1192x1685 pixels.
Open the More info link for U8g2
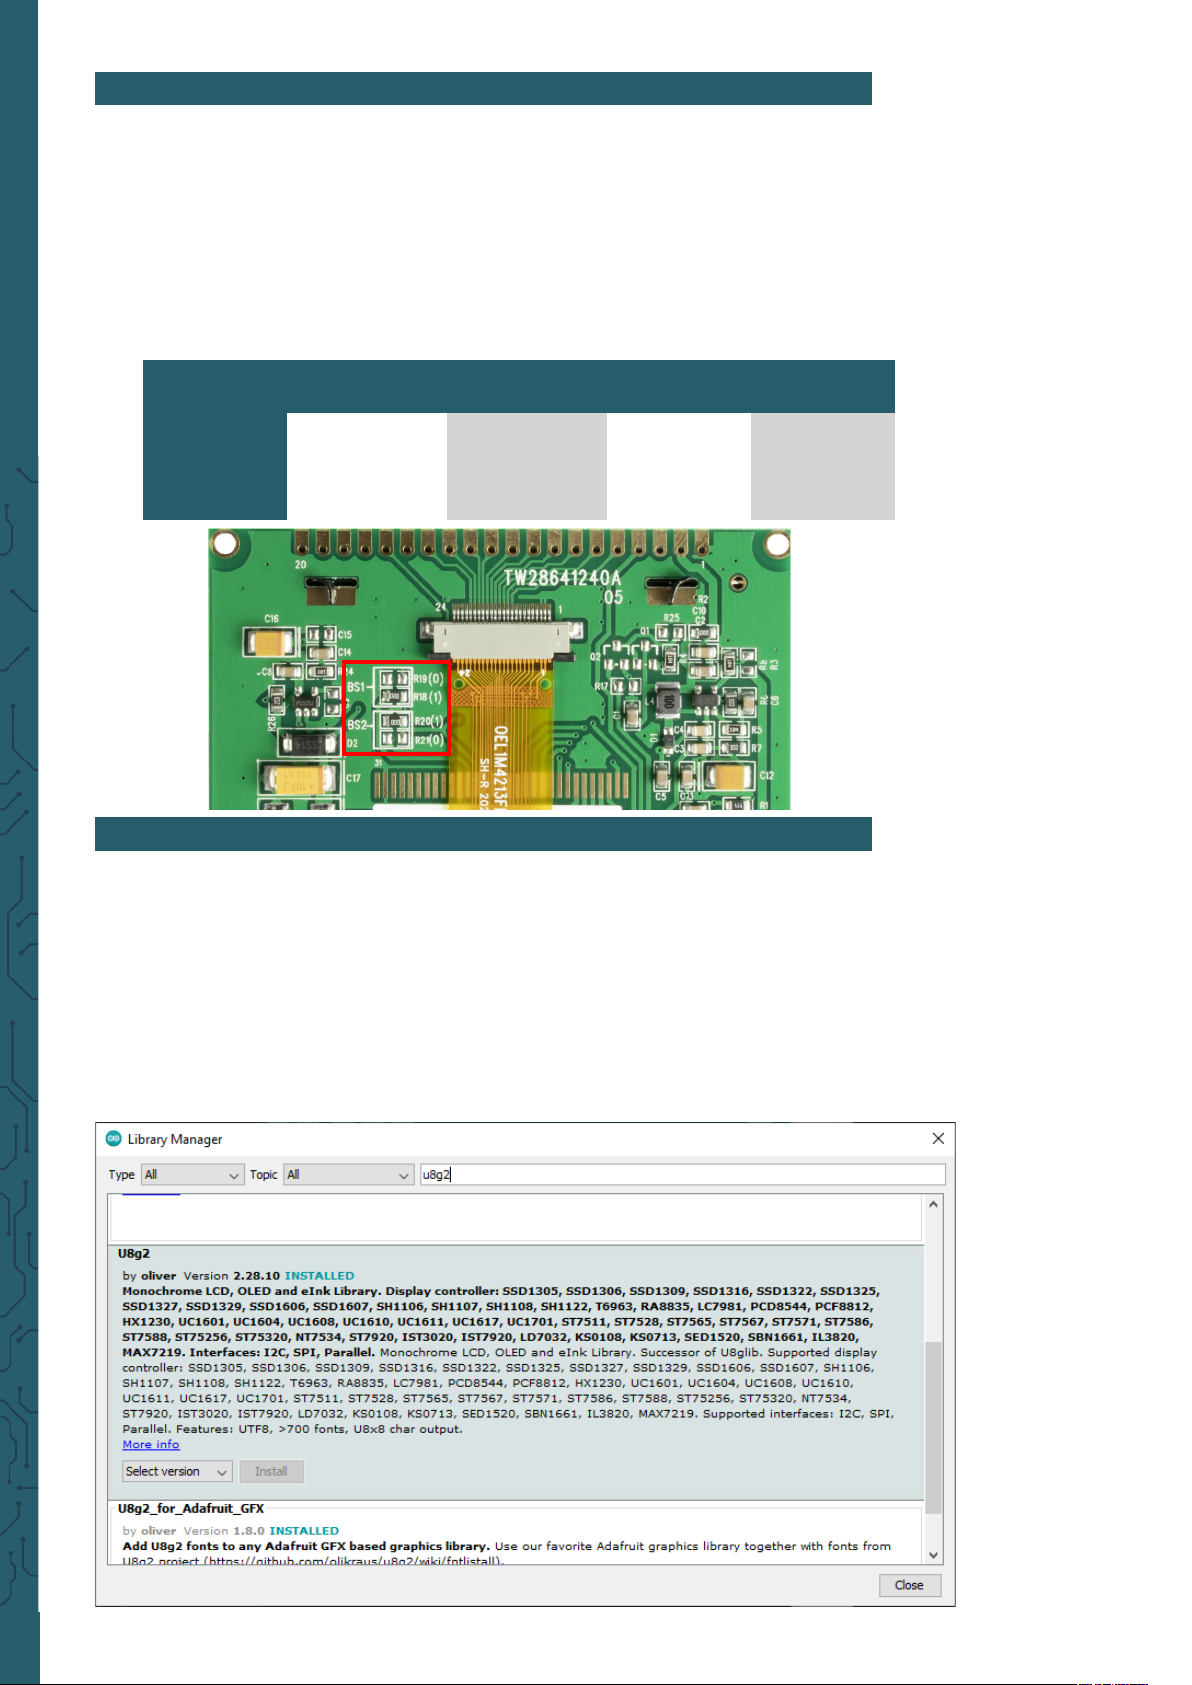coord(151,1444)
